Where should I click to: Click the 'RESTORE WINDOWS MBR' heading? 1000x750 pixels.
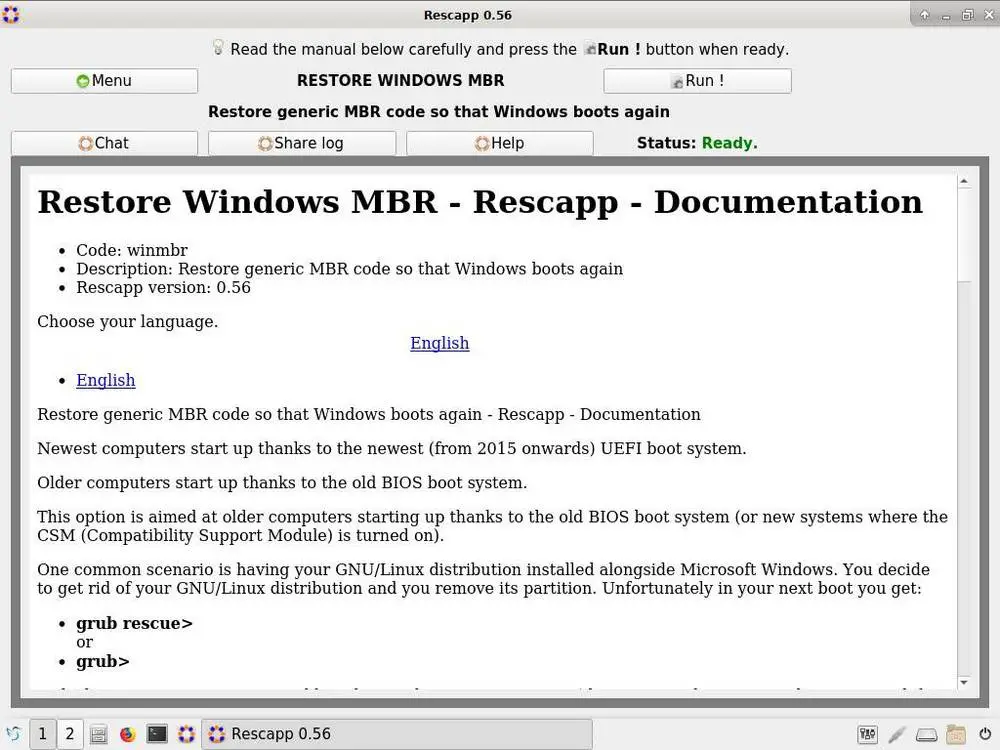coord(401,80)
